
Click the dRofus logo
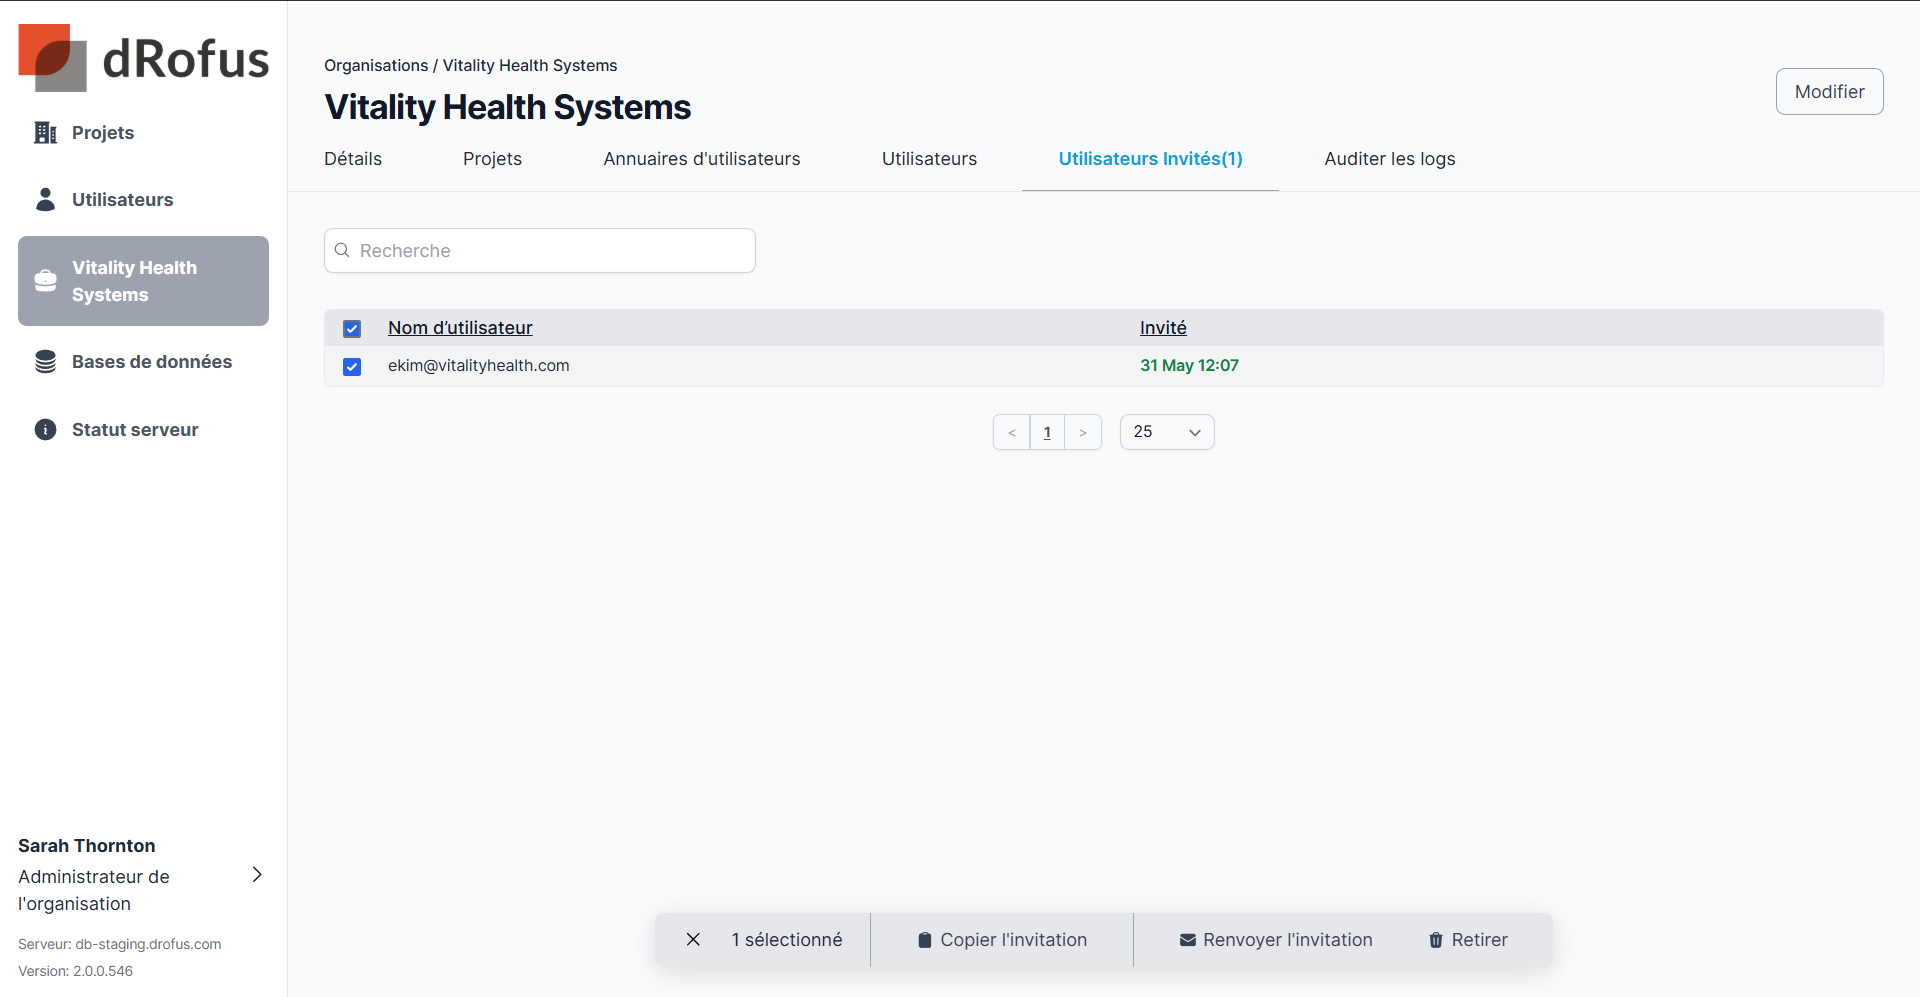point(143,58)
